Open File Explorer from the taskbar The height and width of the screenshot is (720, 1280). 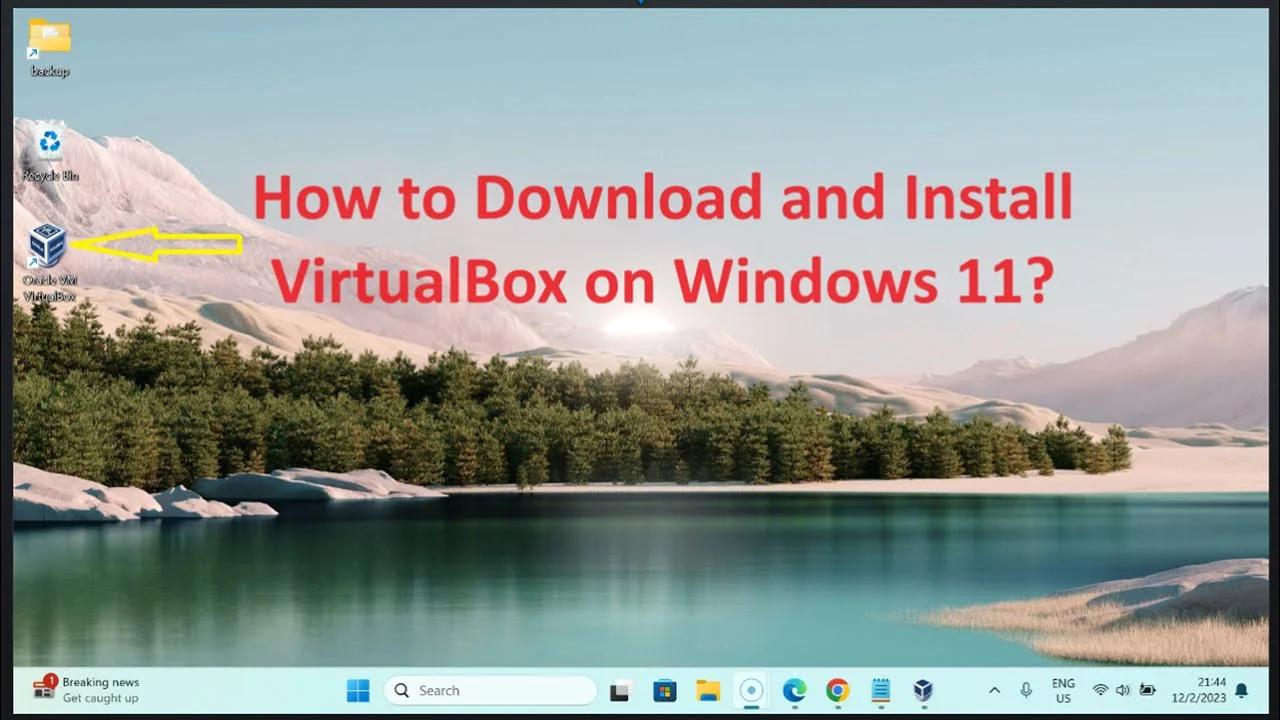click(706, 690)
